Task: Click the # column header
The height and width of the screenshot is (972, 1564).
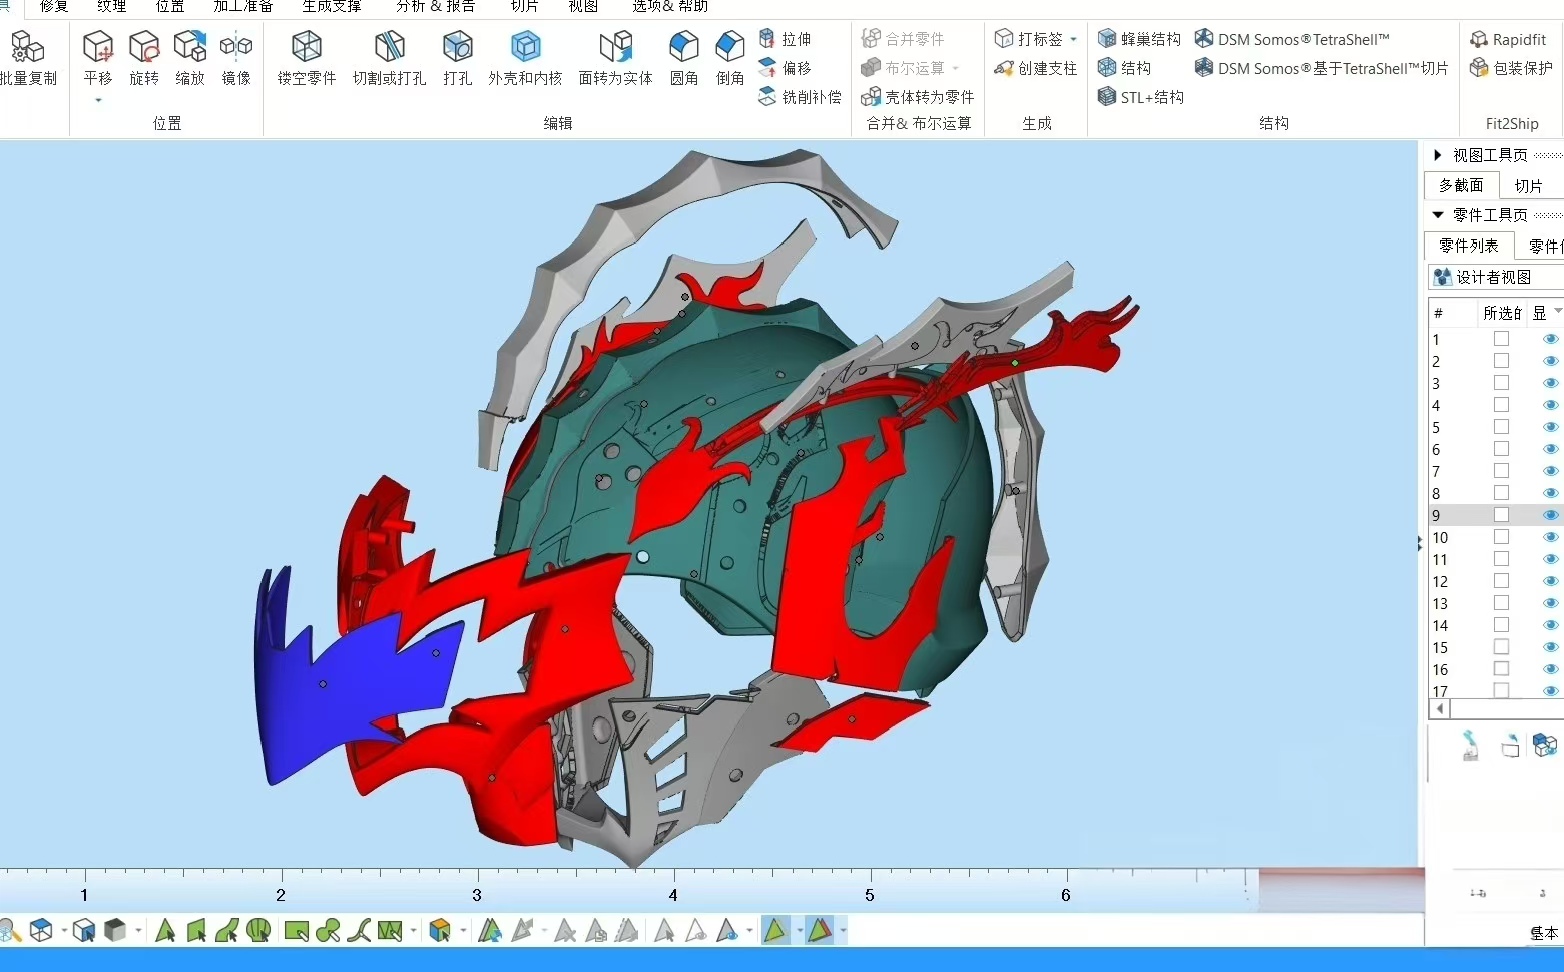Action: pyautogui.click(x=1453, y=313)
